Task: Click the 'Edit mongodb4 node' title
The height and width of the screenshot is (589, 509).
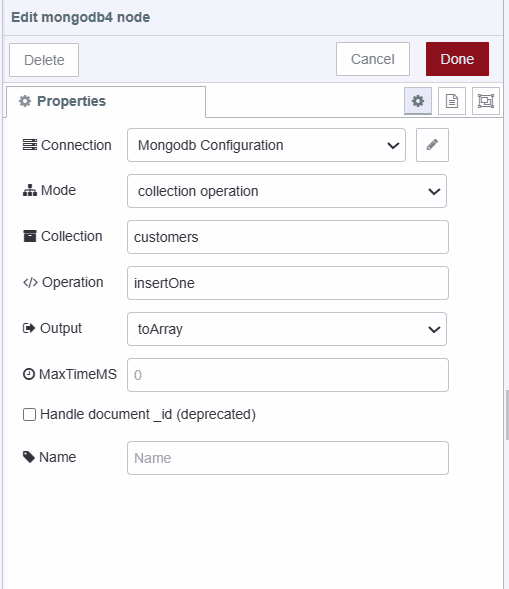Action: (x=80, y=17)
